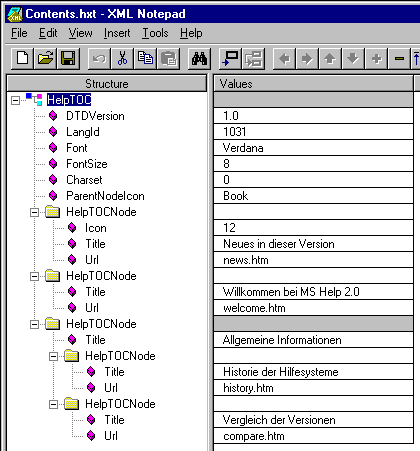Click the Structure column header

(x=107, y=84)
